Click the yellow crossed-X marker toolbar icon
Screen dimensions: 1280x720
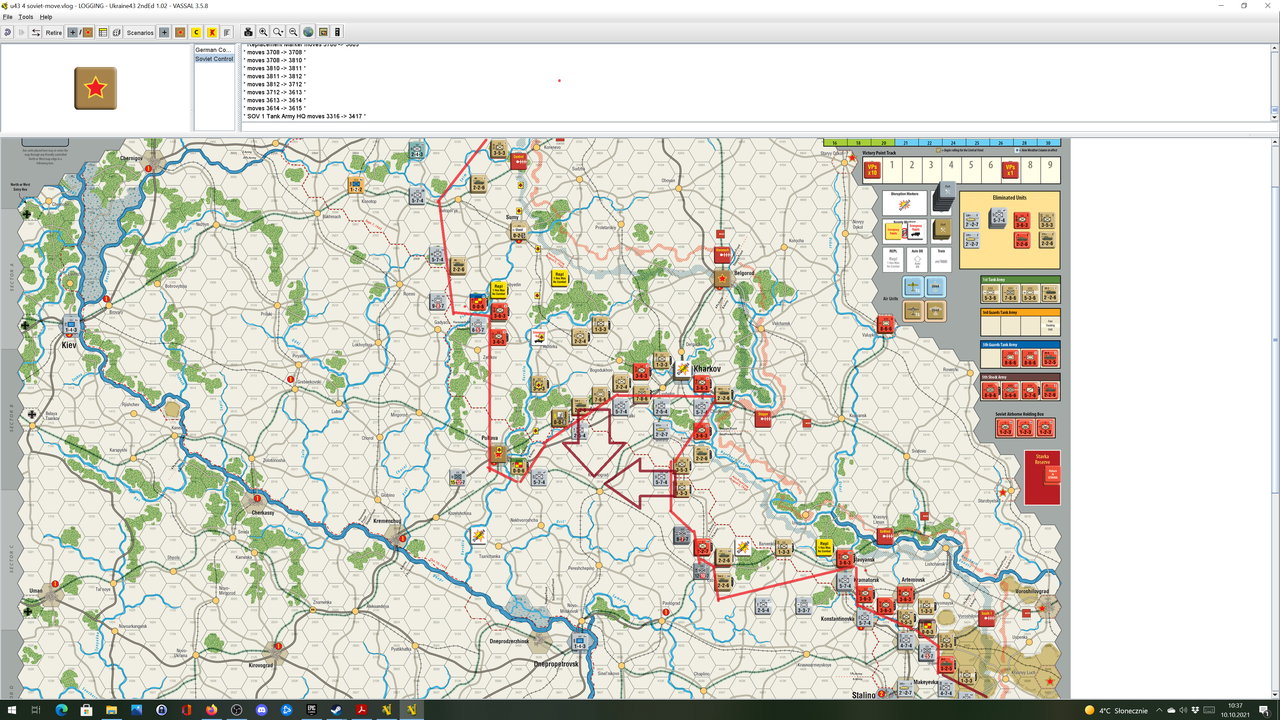(212, 32)
